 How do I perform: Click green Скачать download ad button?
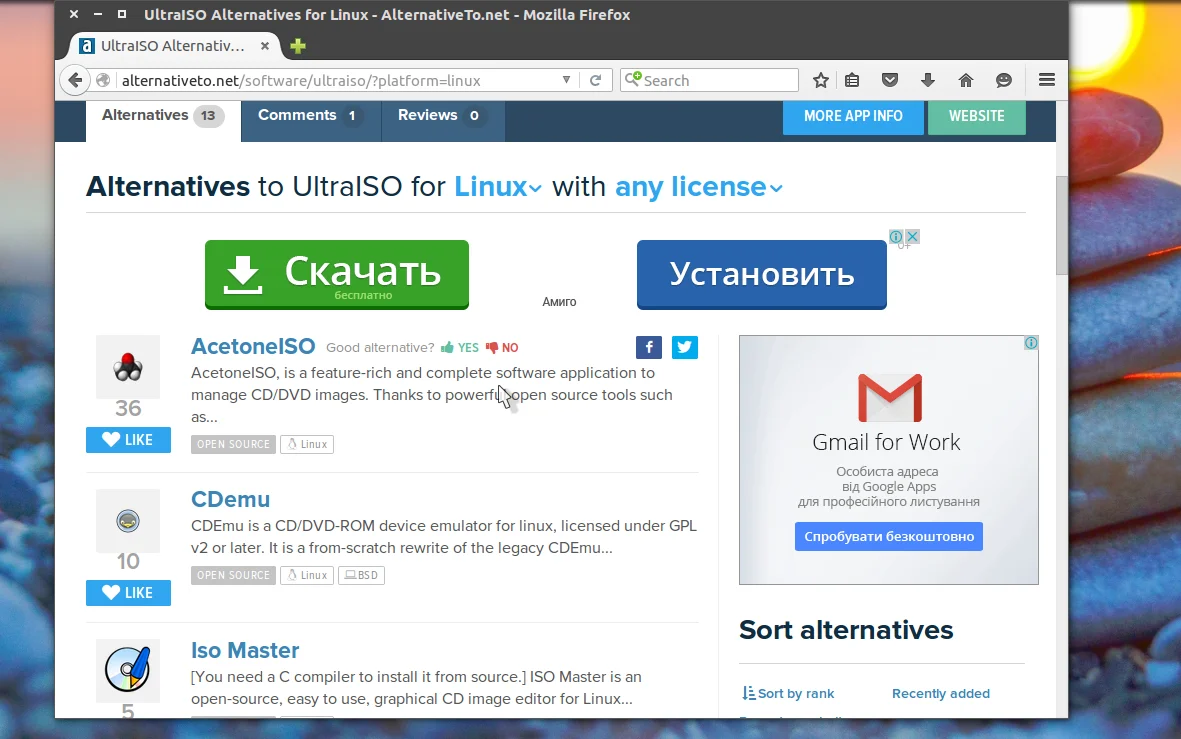pos(337,274)
